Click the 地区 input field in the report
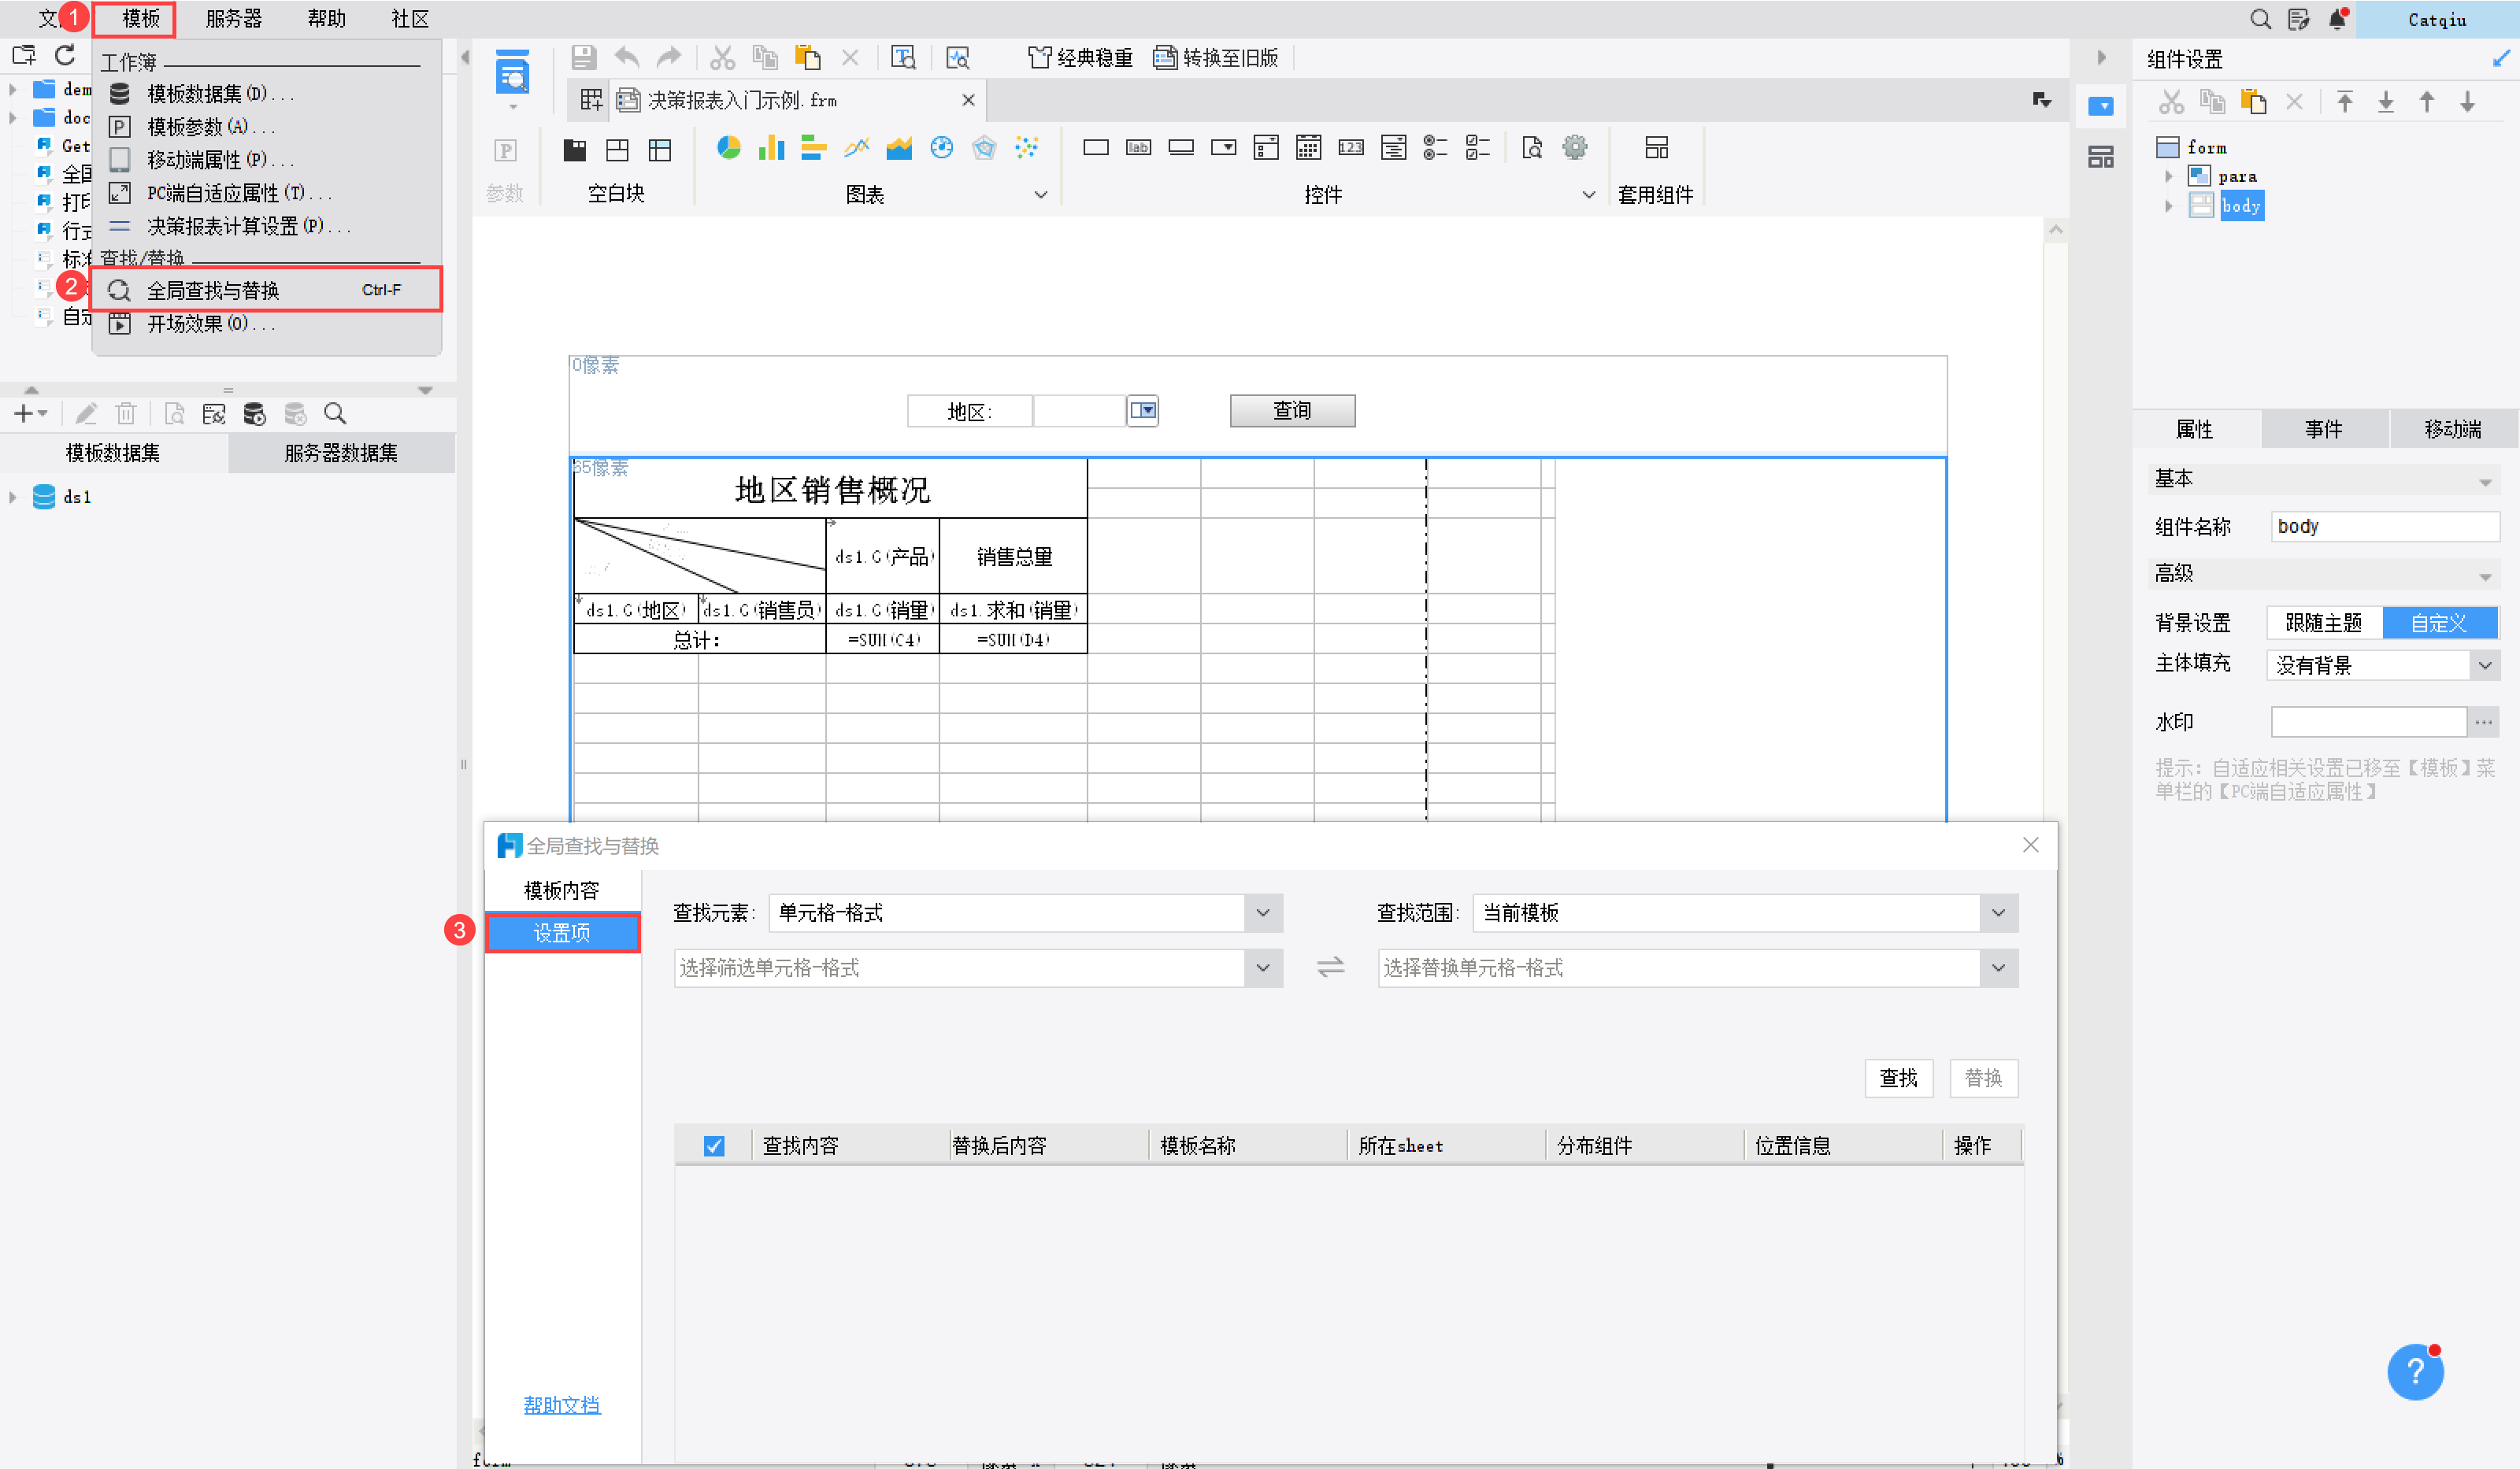Viewport: 2520px width, 1469px height. (x=1078, y=410)
